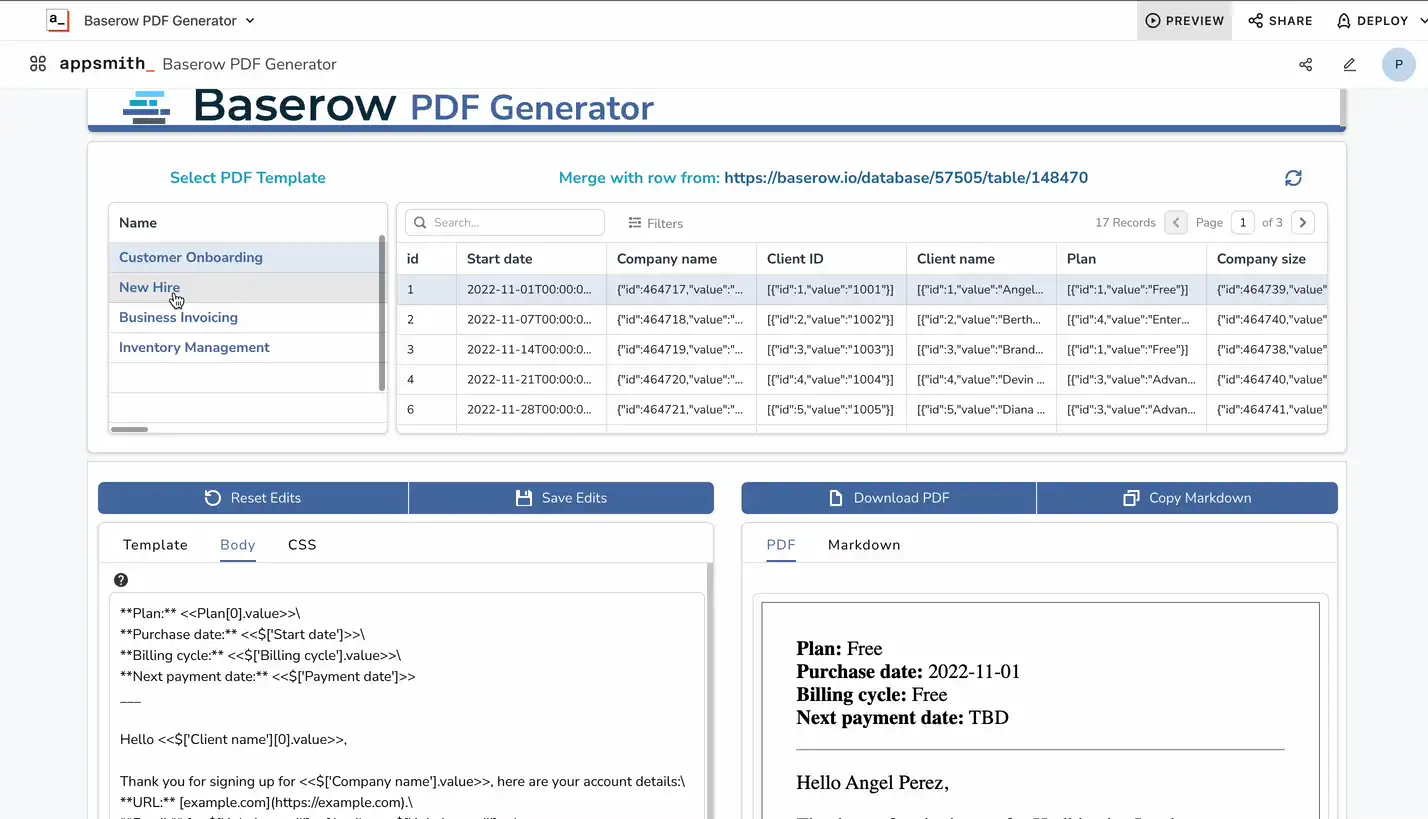The height and width of the screenshot is (819, 1428).
Task: Click the Save Edits button
Action: click(x=561, y=497)
